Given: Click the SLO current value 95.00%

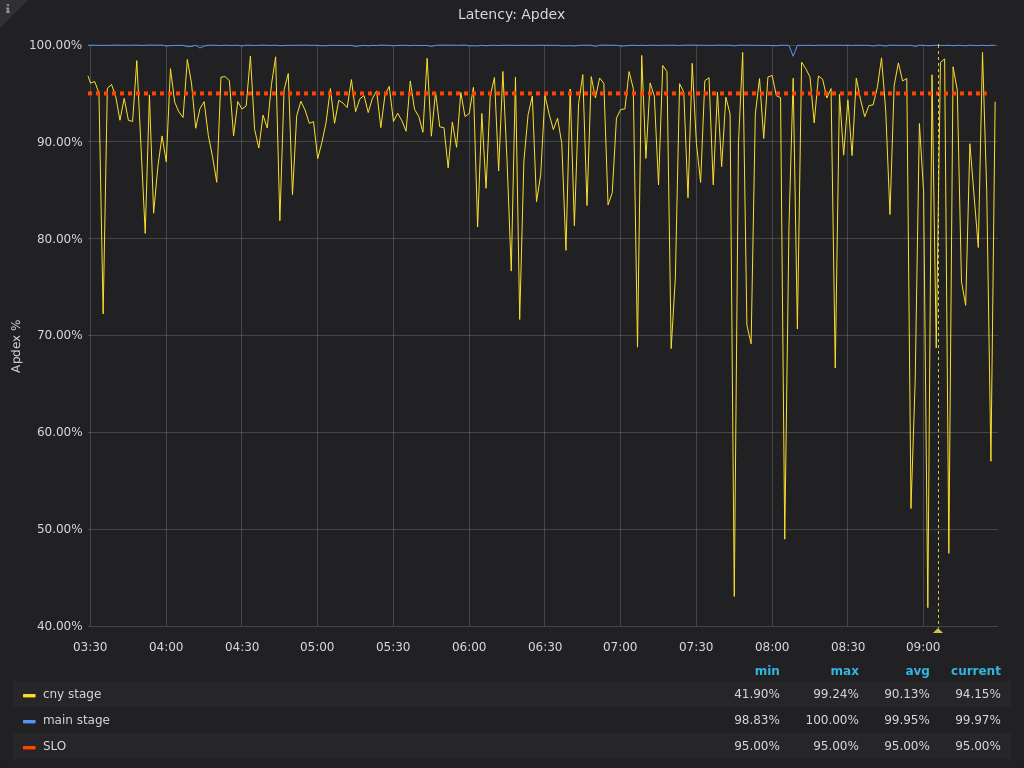Looking at the screenshot, I should pos(977,746).
